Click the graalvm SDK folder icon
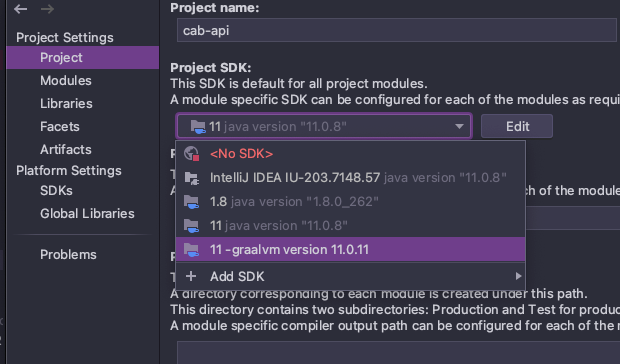Viewport: 620px width, 364px height. point(192,249)
